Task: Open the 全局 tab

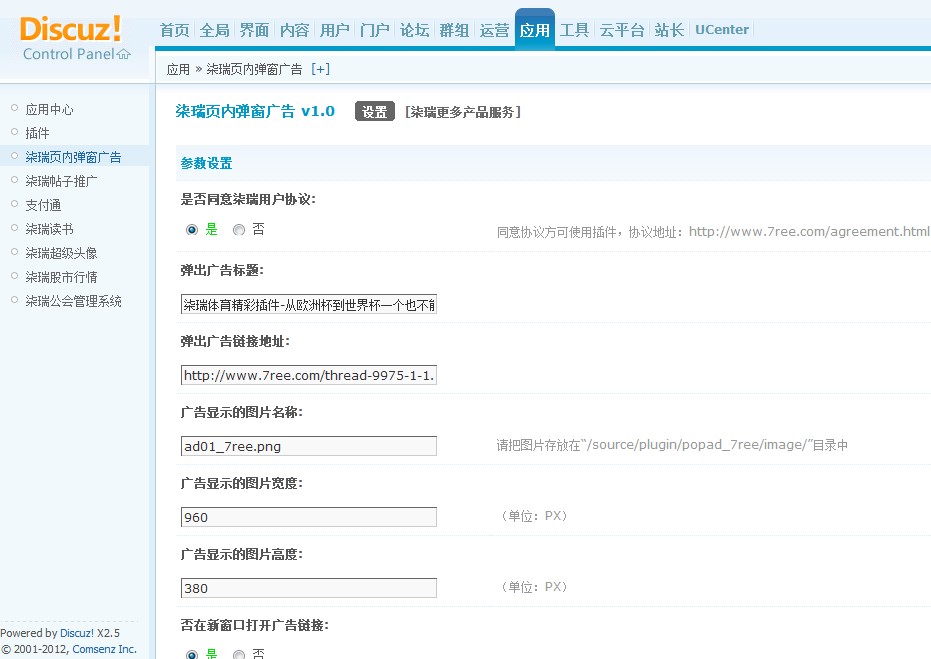Action: (214, 30)
